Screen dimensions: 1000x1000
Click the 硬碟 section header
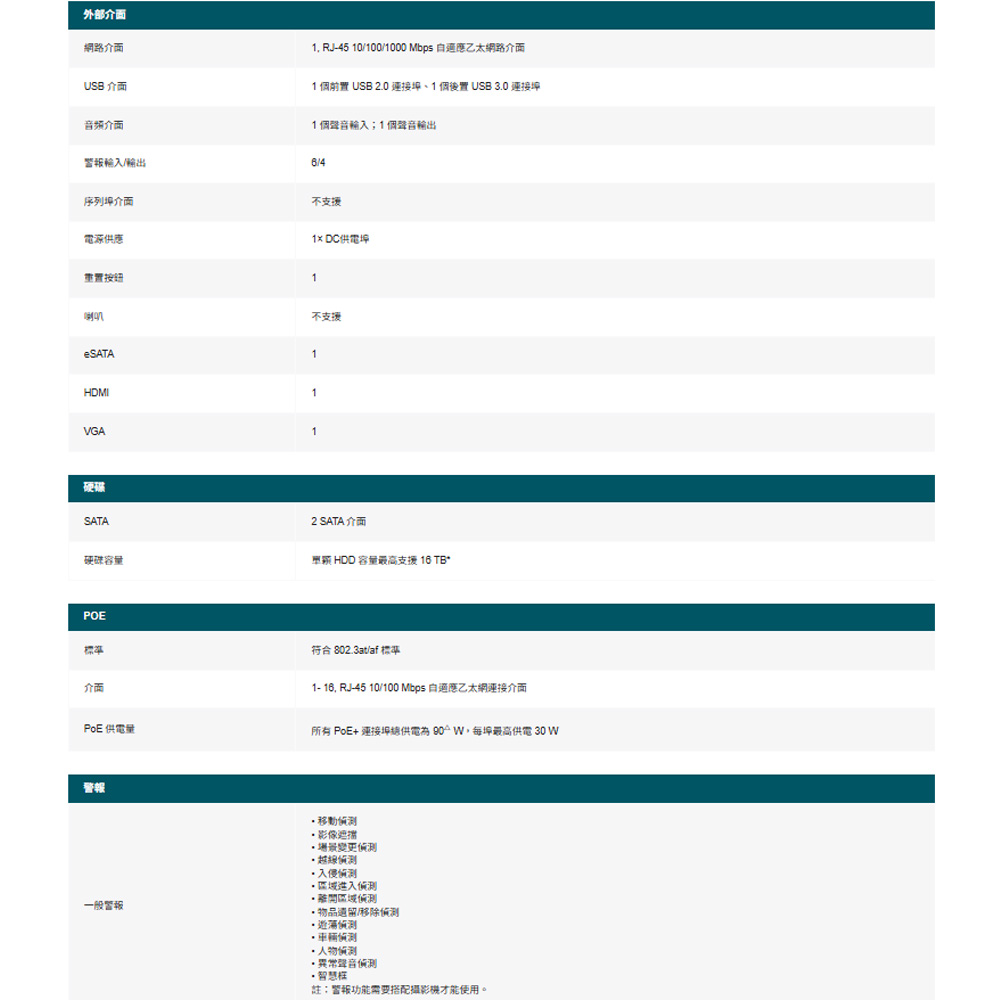501,488
